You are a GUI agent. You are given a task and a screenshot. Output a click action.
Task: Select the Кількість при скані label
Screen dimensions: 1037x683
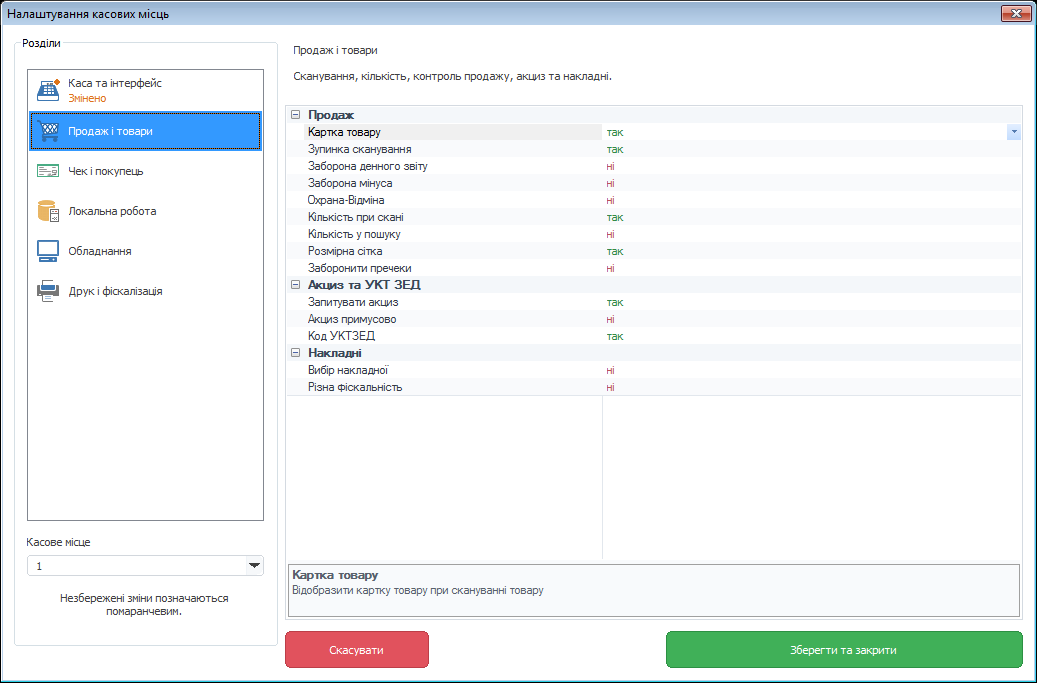355,218
